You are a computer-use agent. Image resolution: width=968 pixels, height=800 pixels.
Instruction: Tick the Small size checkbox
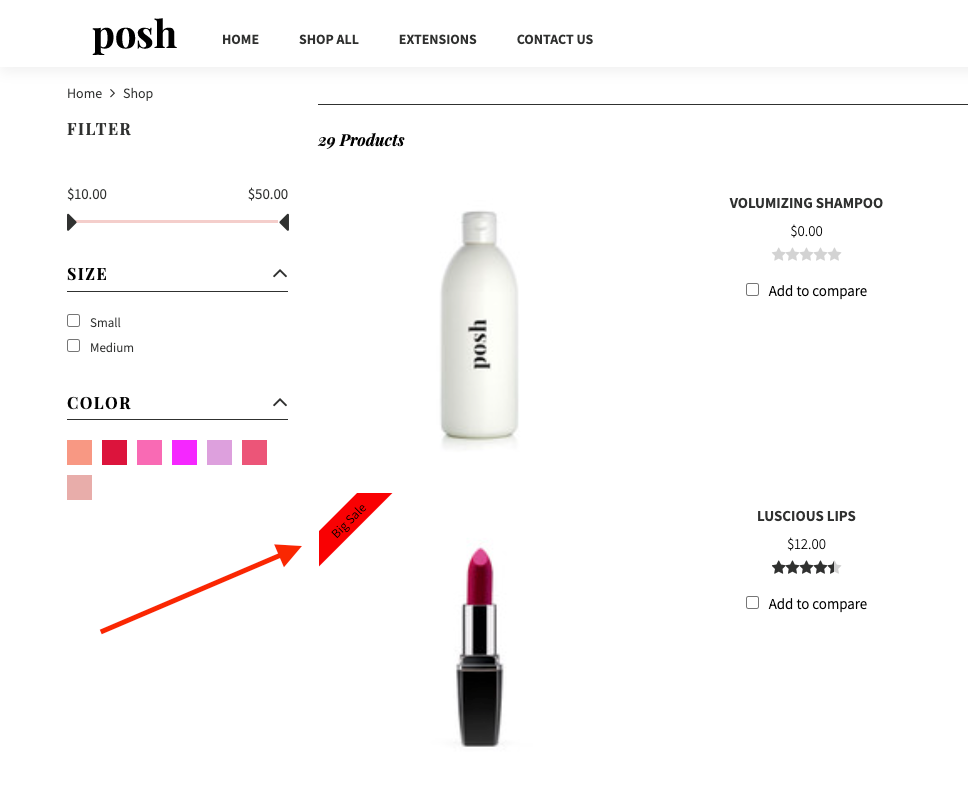click(x=73, y=321)
